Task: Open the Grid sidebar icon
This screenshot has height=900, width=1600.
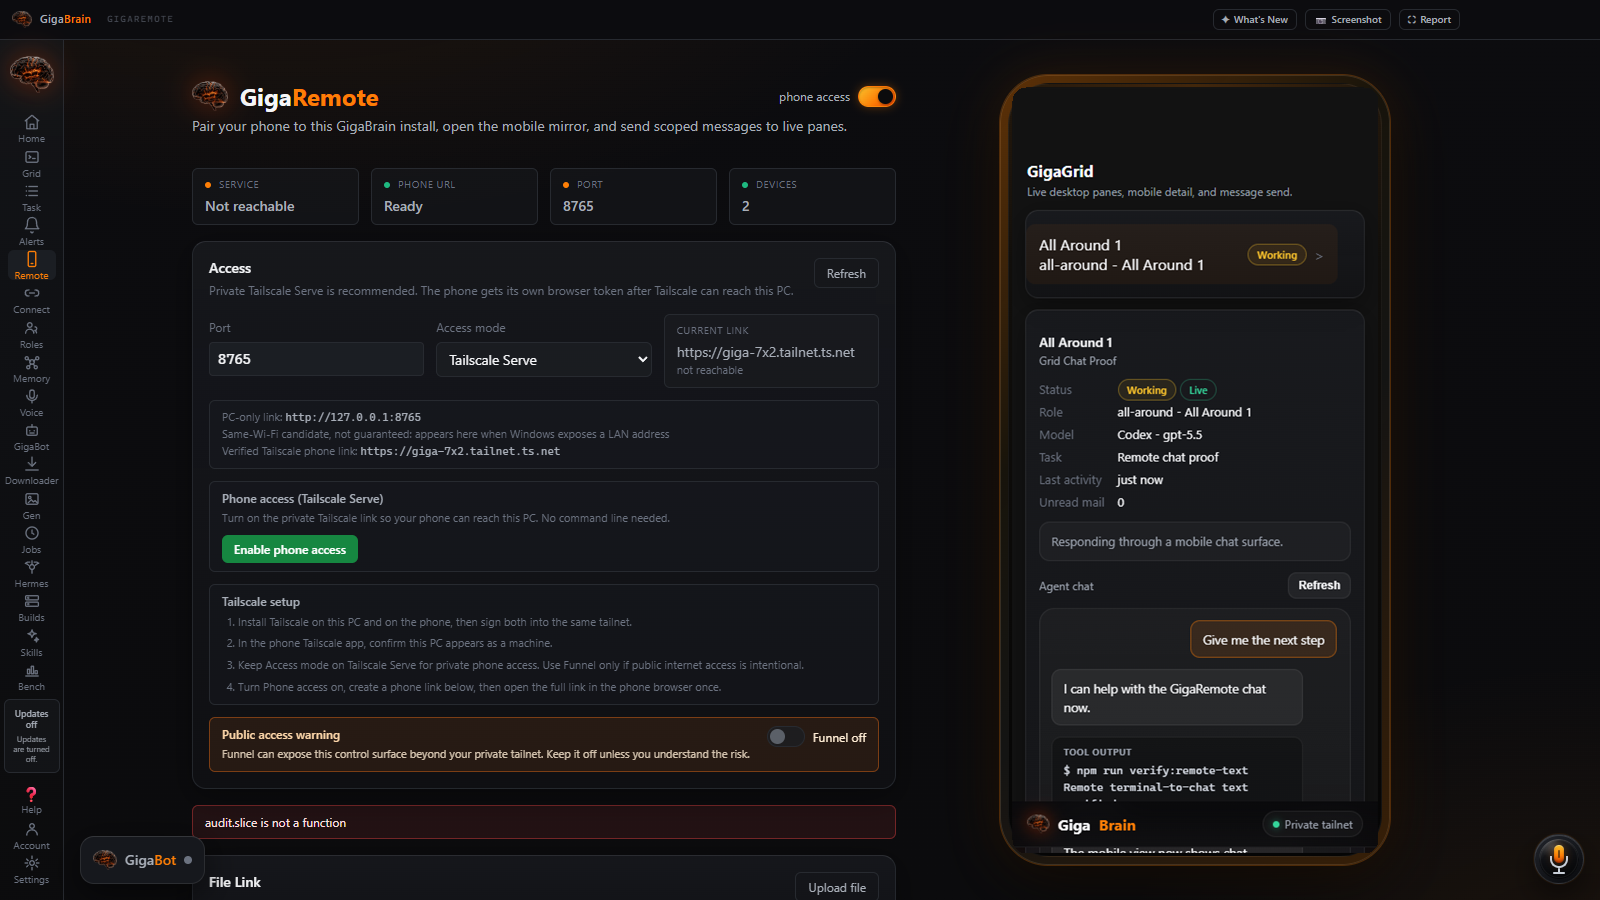Action: 31,163
